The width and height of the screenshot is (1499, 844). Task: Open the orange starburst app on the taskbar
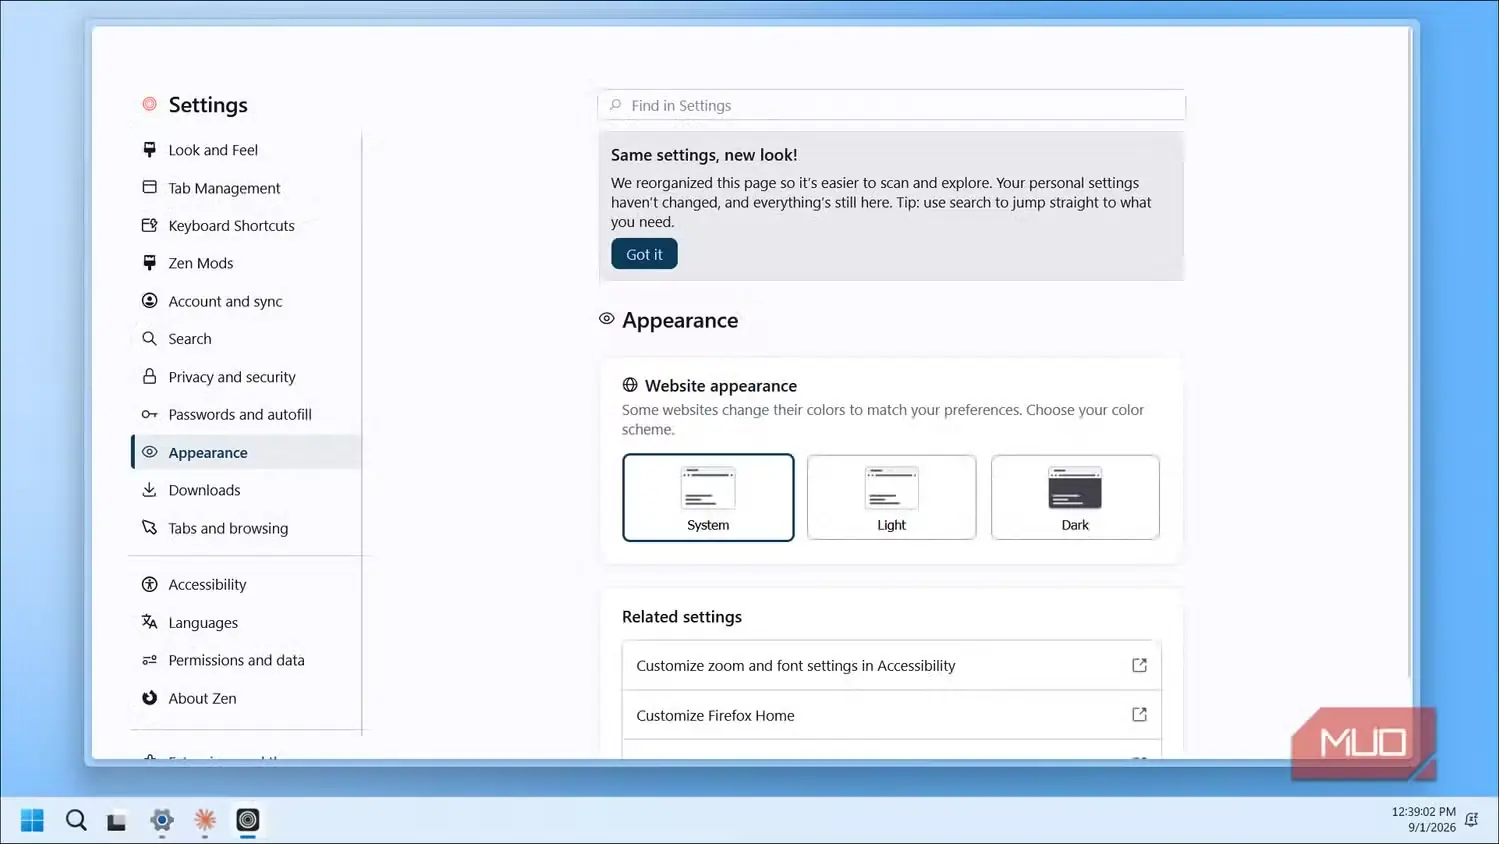coord(205,820)
